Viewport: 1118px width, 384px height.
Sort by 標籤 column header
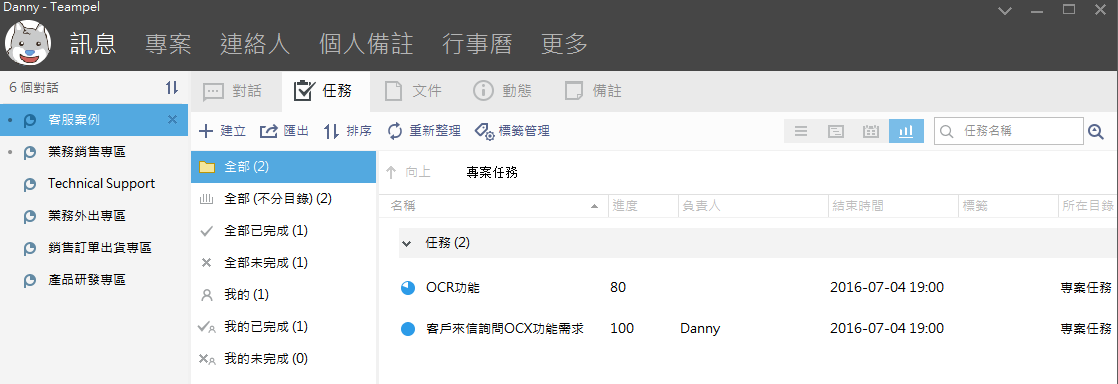point(1009,206)
